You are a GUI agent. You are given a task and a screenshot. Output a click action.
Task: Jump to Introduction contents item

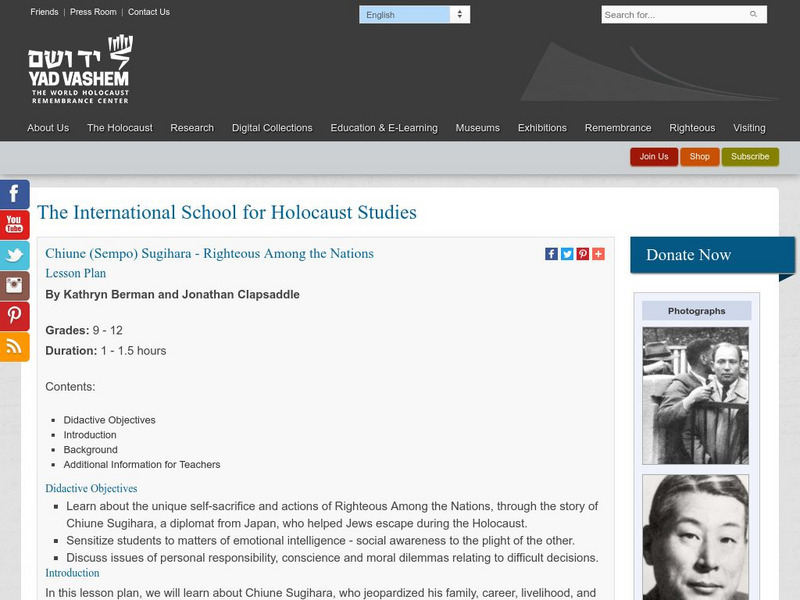90,435
